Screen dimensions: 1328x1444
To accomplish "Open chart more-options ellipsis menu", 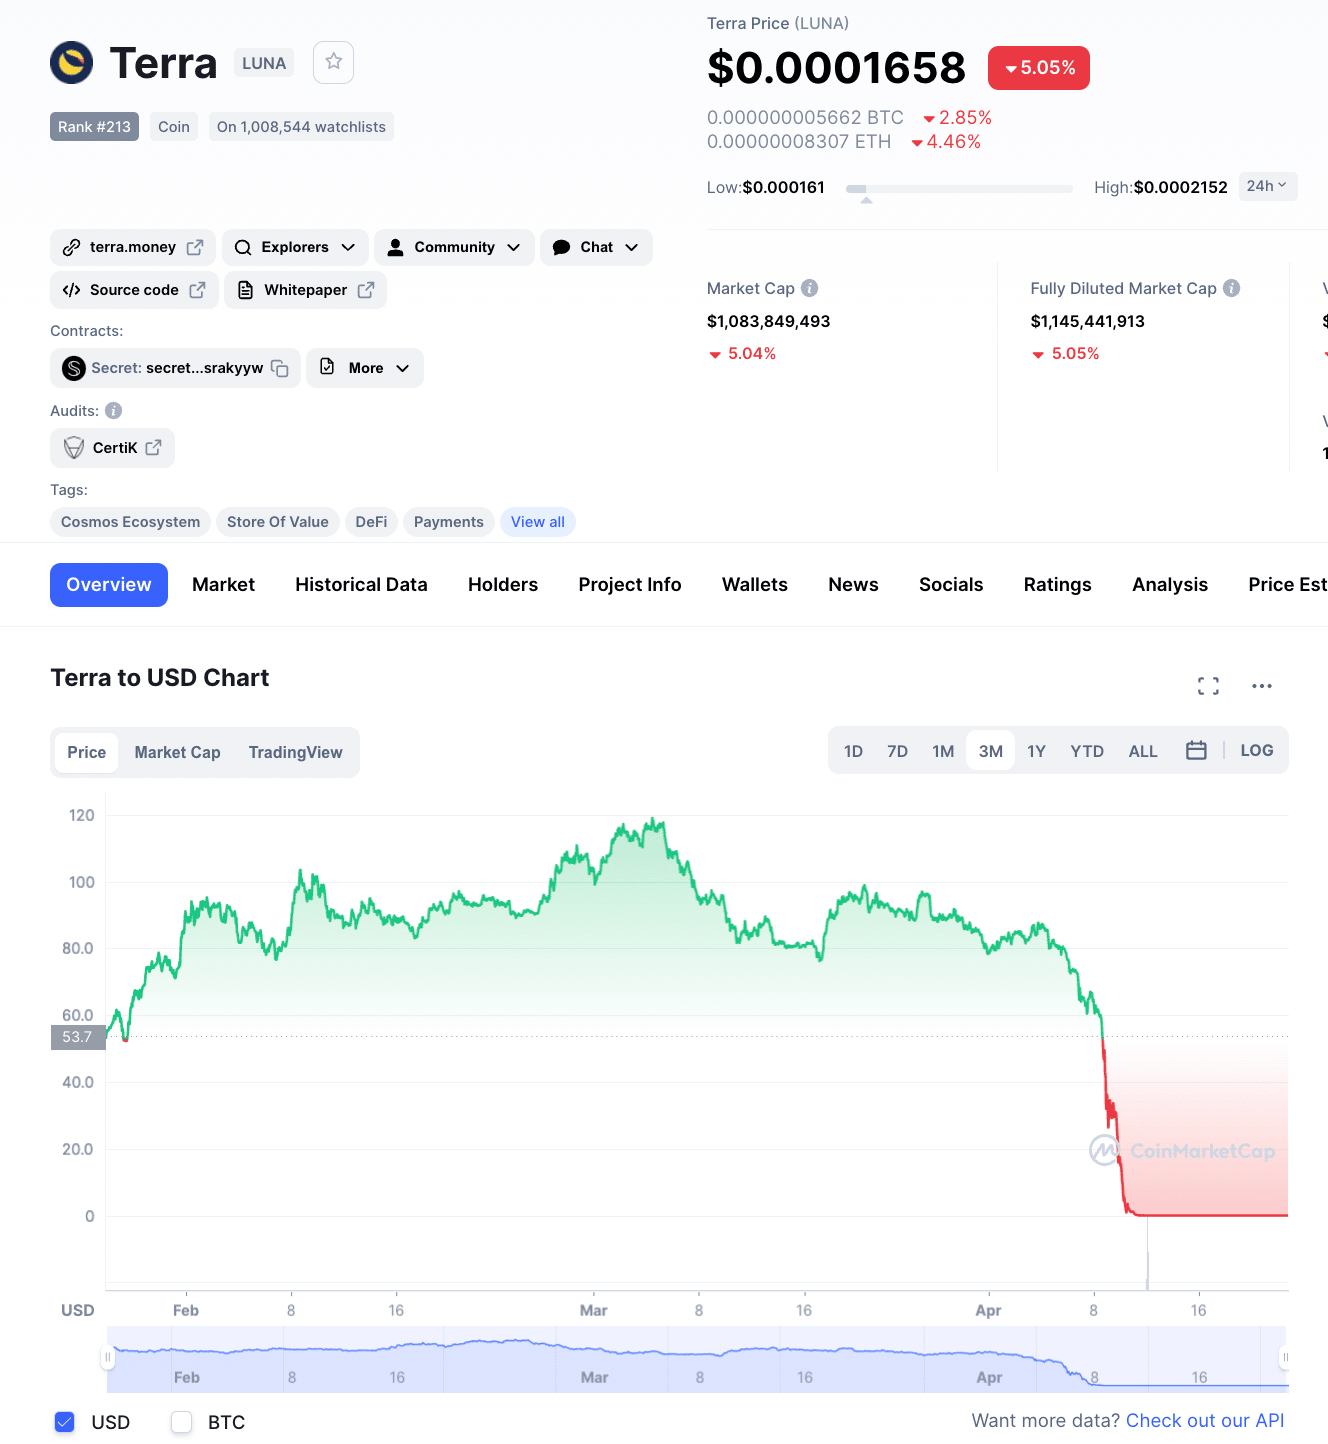I will 1261,686.
